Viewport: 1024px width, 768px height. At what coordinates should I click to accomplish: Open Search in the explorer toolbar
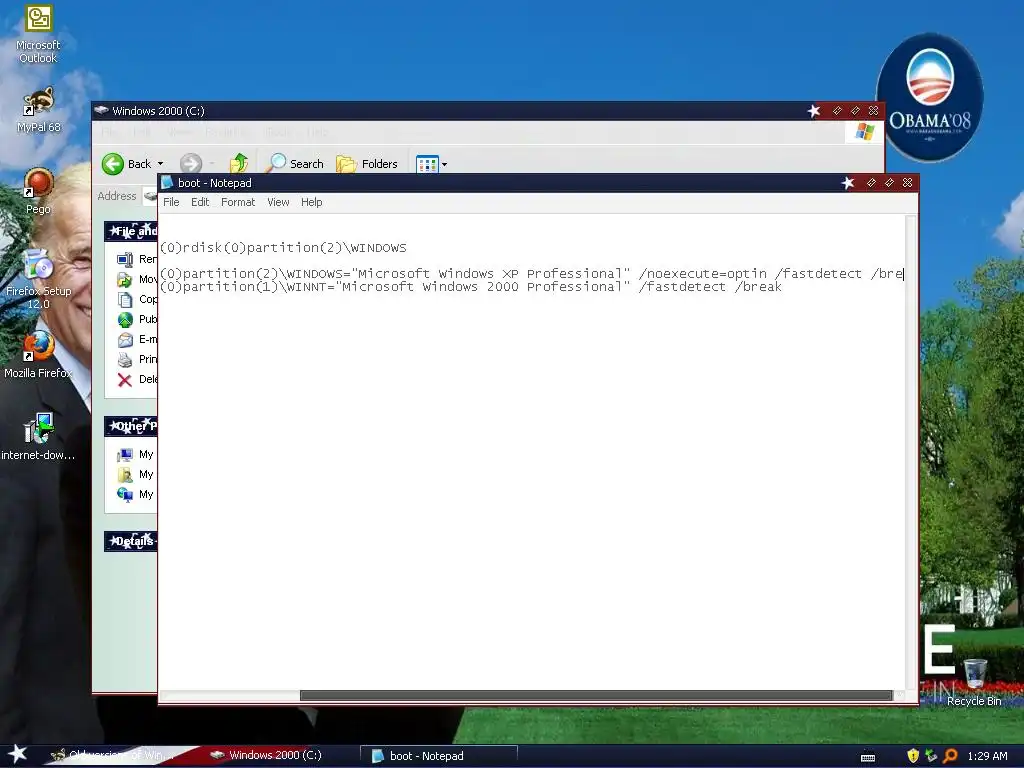click(x=295, y=163)
